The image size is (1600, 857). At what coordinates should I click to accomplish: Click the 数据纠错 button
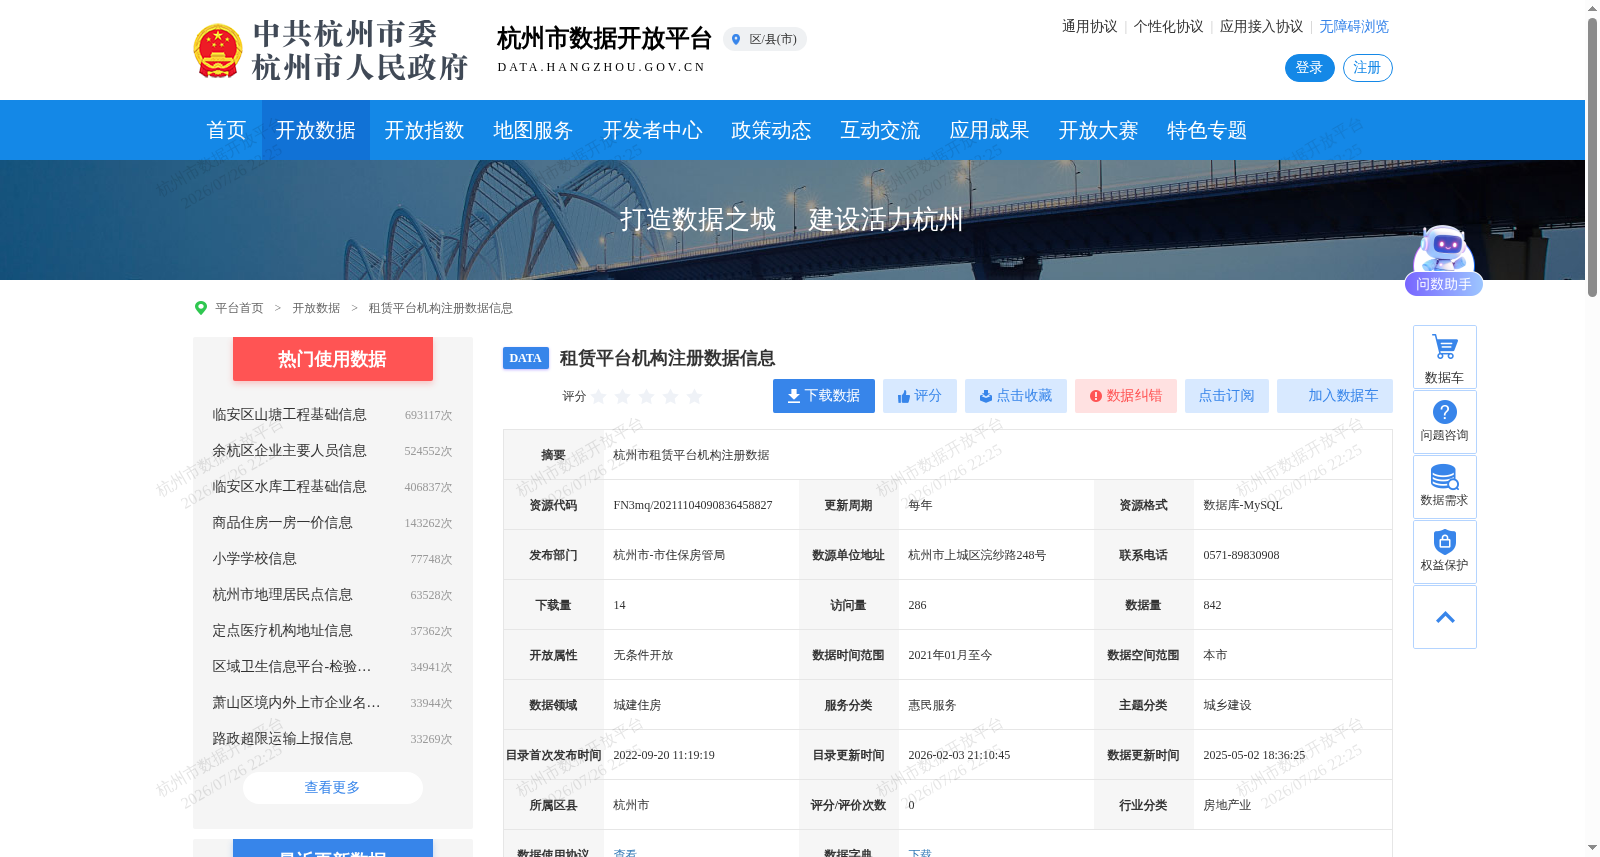(1126, 396)
